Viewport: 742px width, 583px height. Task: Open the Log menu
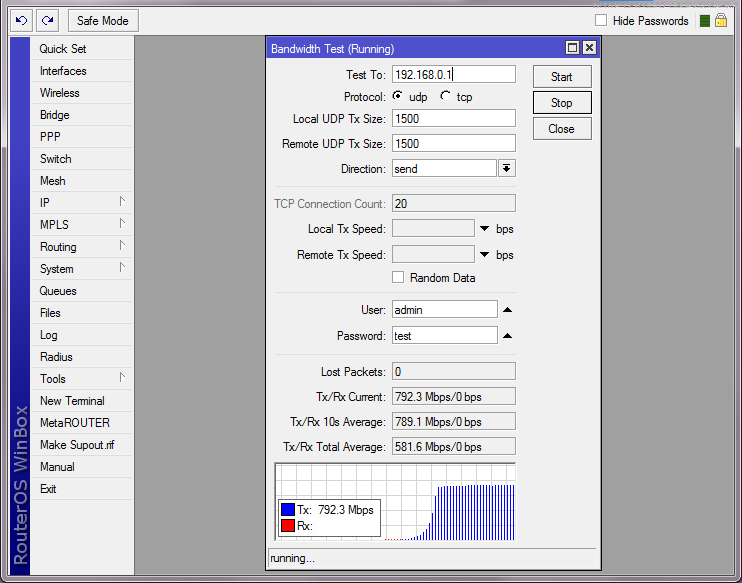(x=81, y=335)
